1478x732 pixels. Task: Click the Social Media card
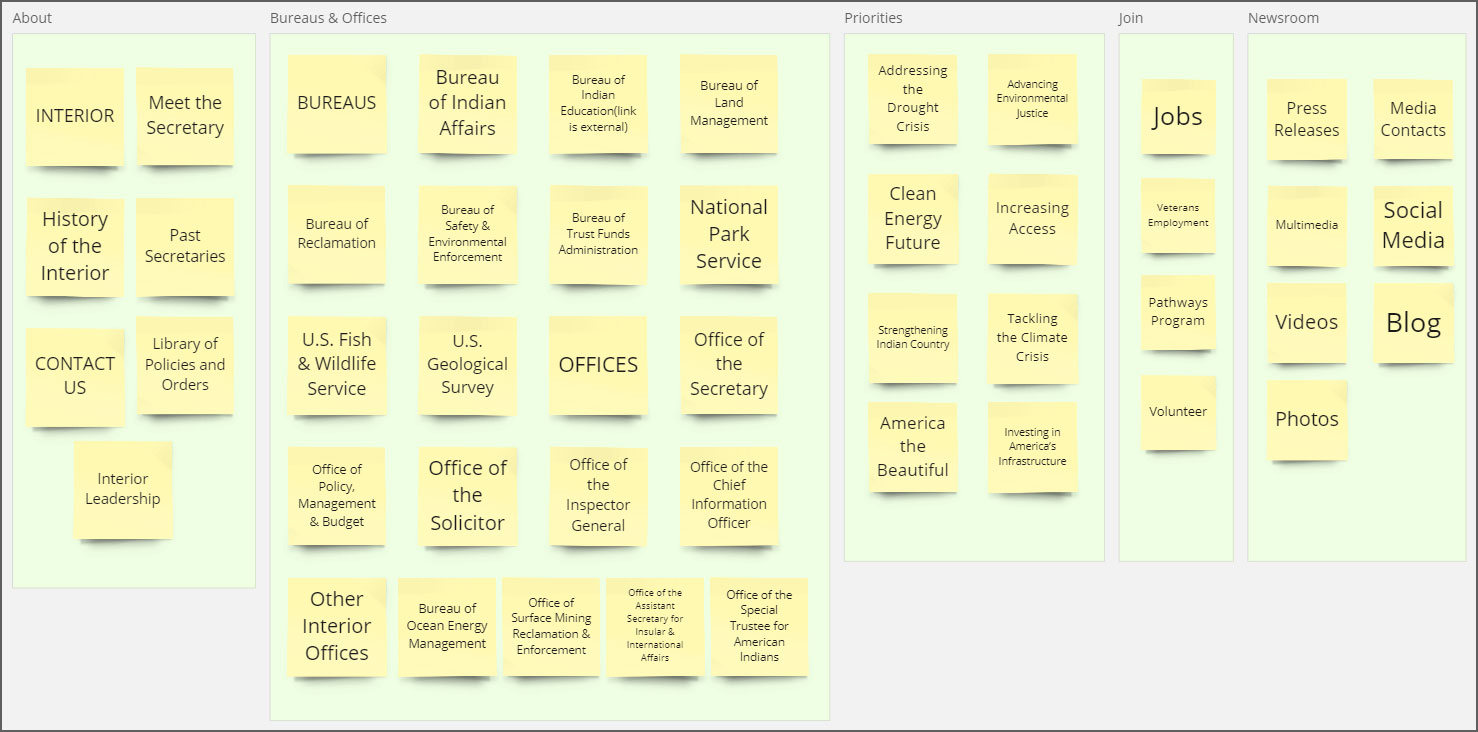[1413, 225]
